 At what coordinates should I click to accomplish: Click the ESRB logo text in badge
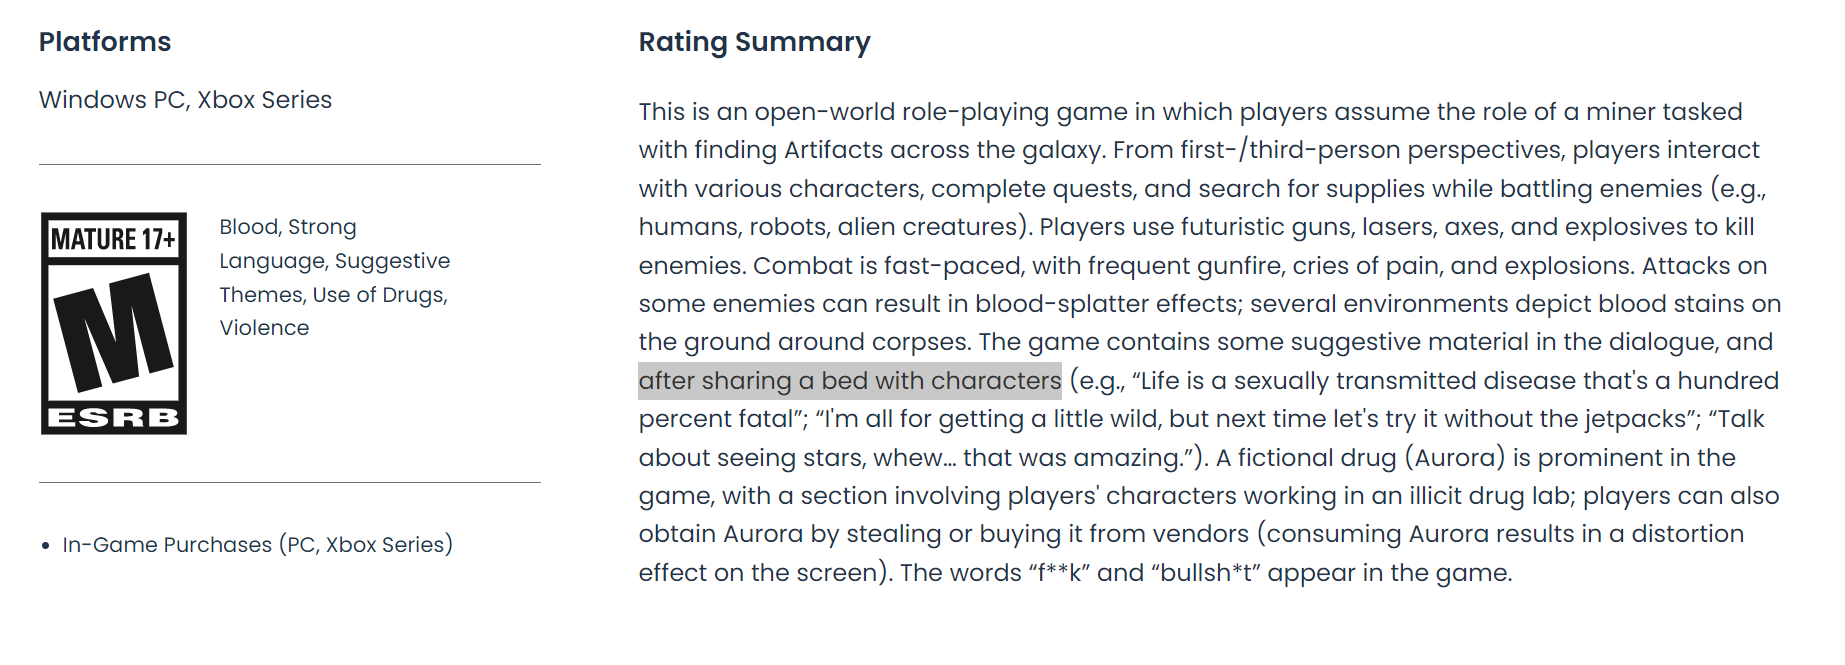114,417
